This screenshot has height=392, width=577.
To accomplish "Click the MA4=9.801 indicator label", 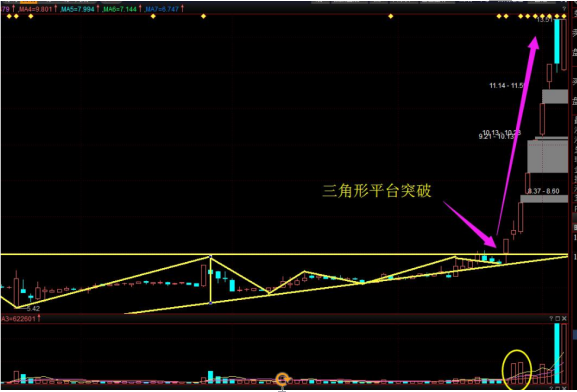I will (x=35, y=9).
